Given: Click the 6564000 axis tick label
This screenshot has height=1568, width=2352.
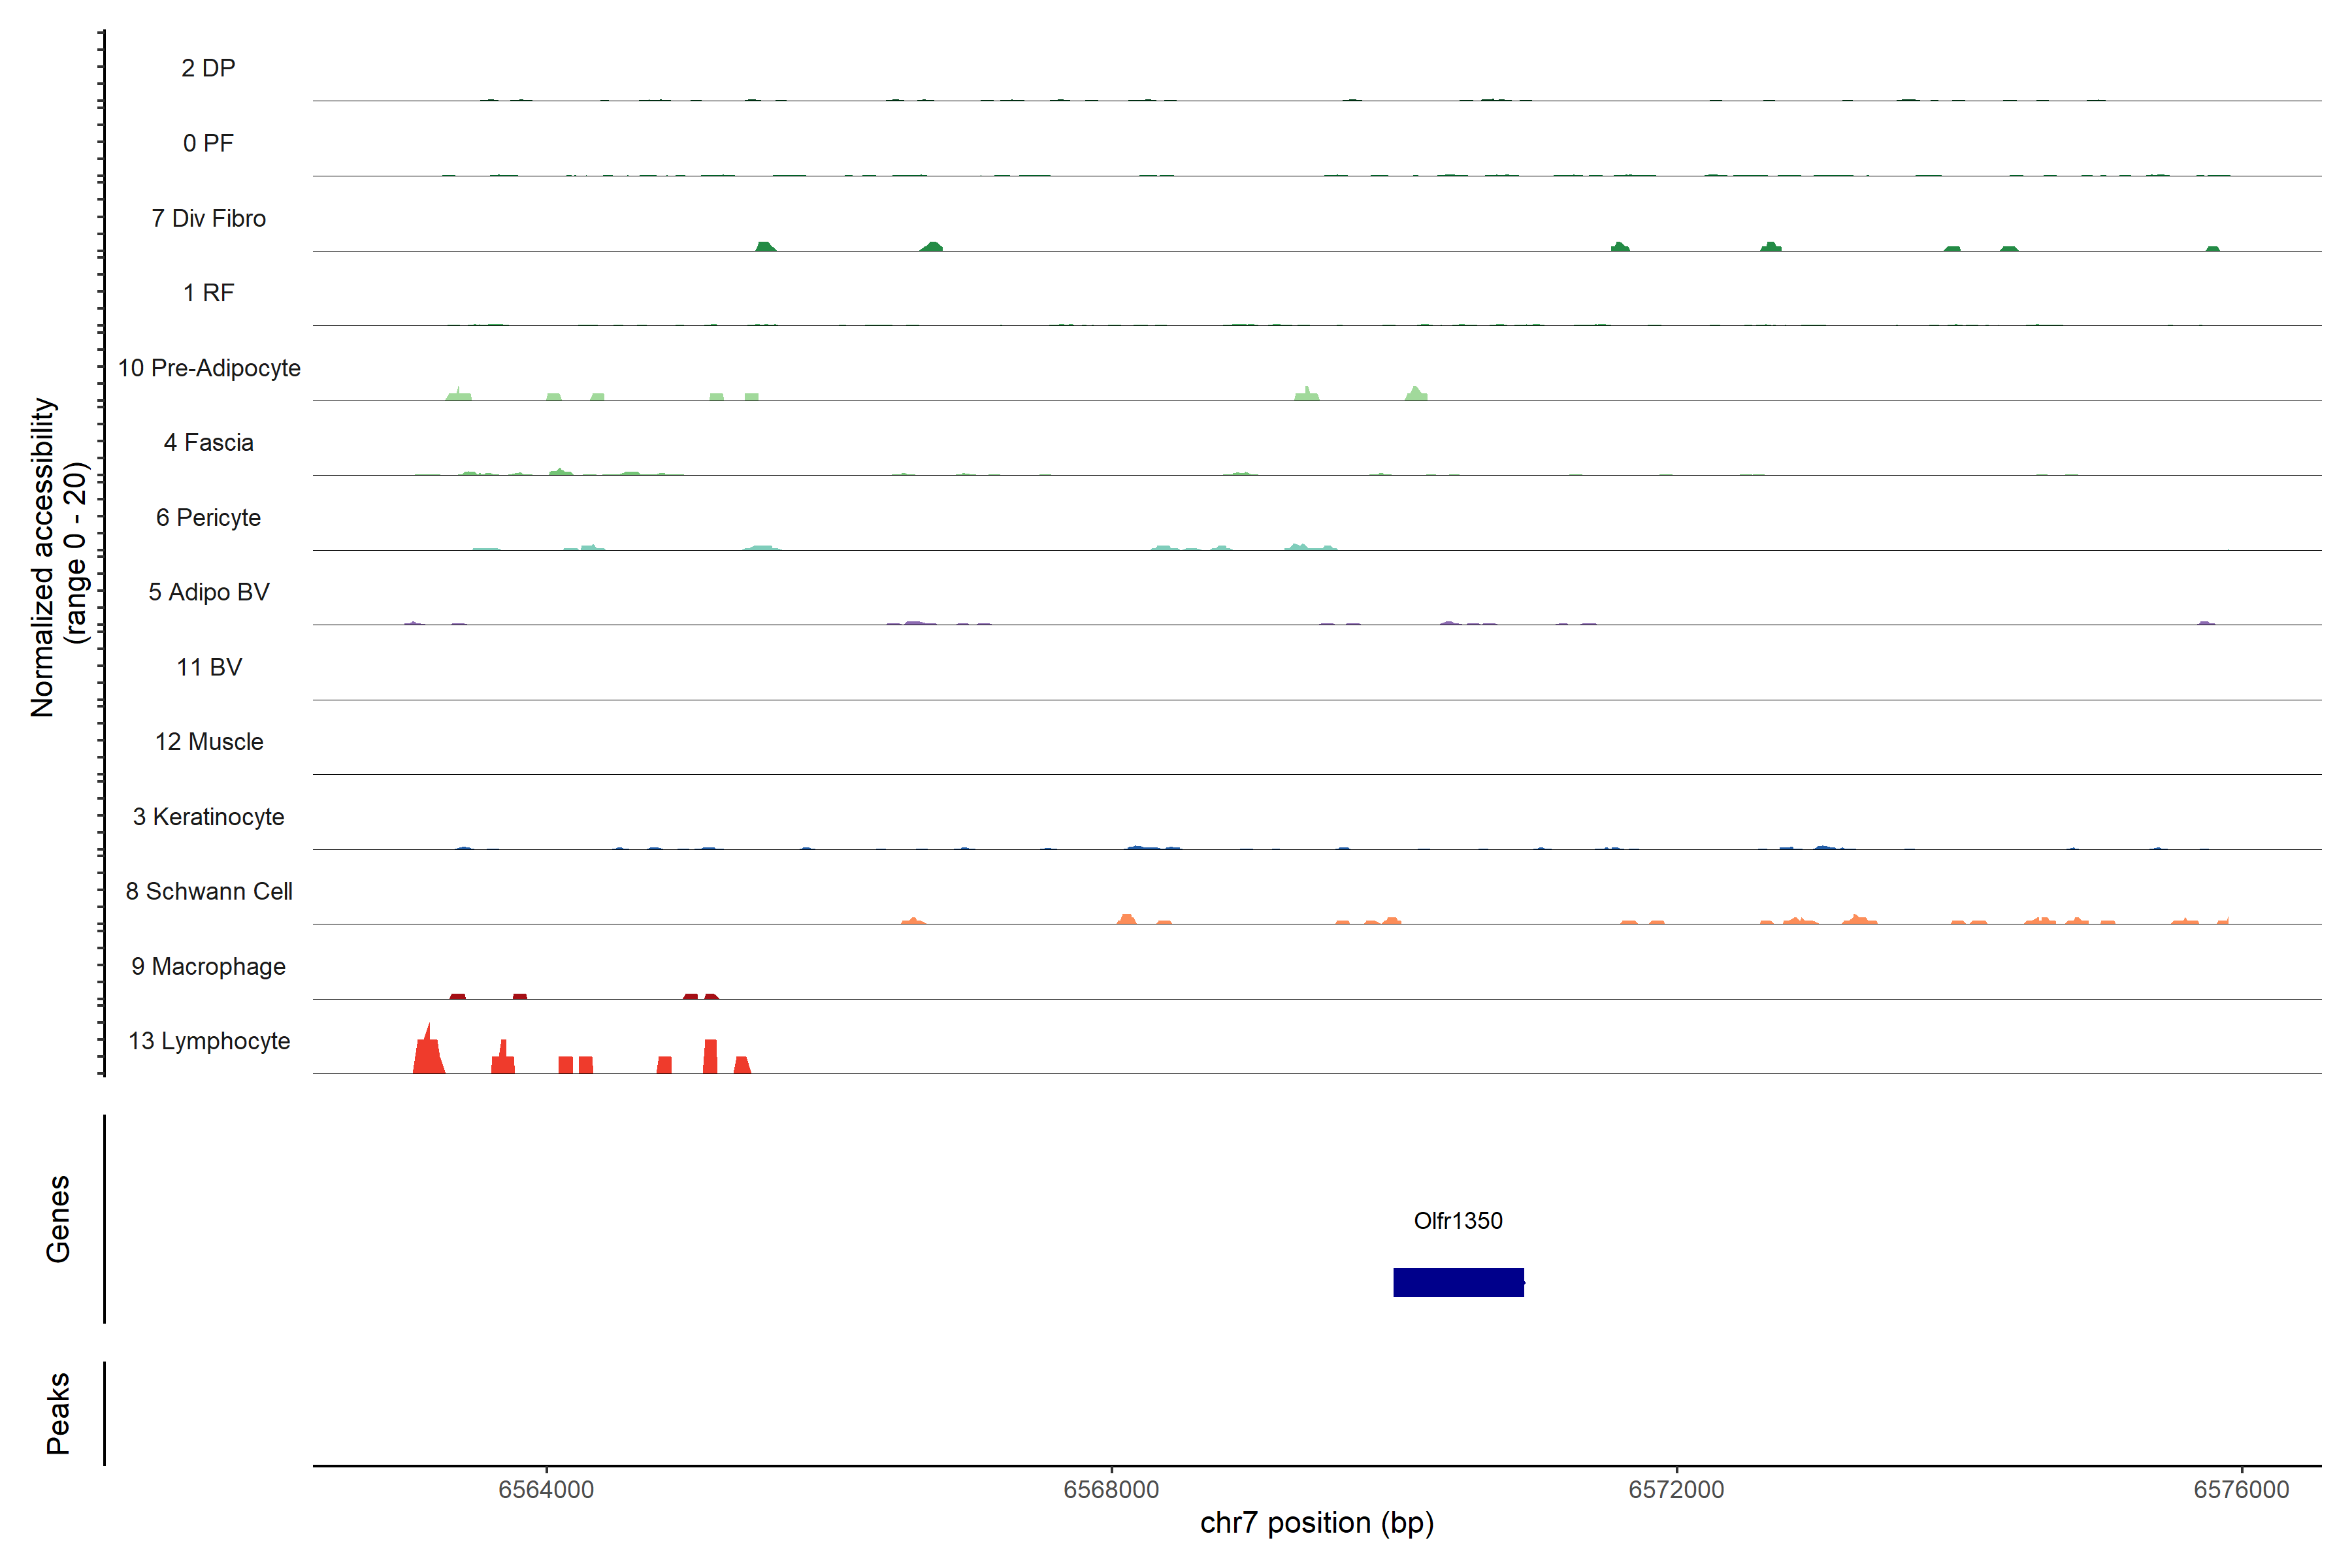Looking at the screenshot, I should pos(546,1490).
